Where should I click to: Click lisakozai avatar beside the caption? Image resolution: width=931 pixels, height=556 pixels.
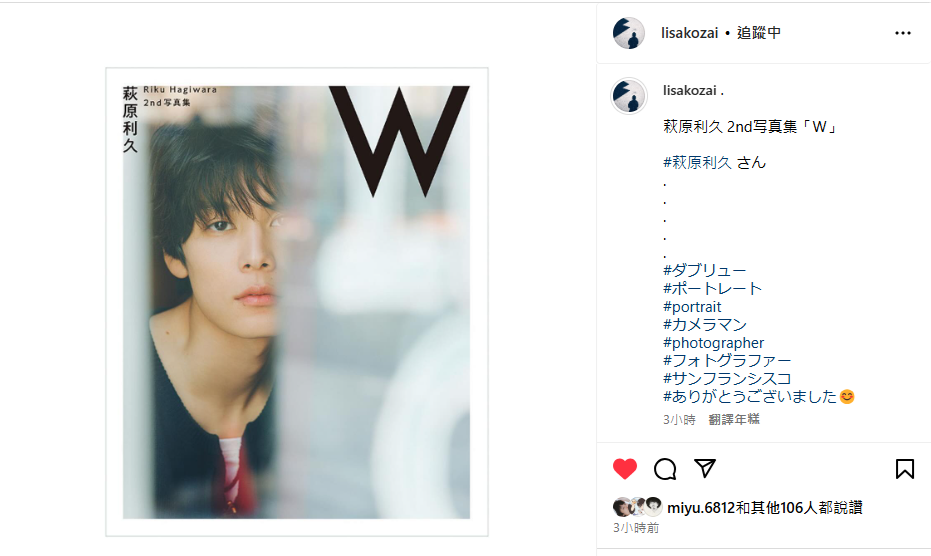click(x=629, y=95)
